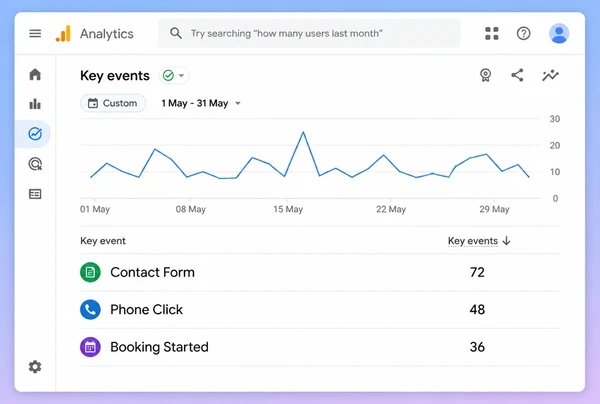Select the highlighted Explore sidebar icon
Screen dimensions: 600x404
pos(35,134)
